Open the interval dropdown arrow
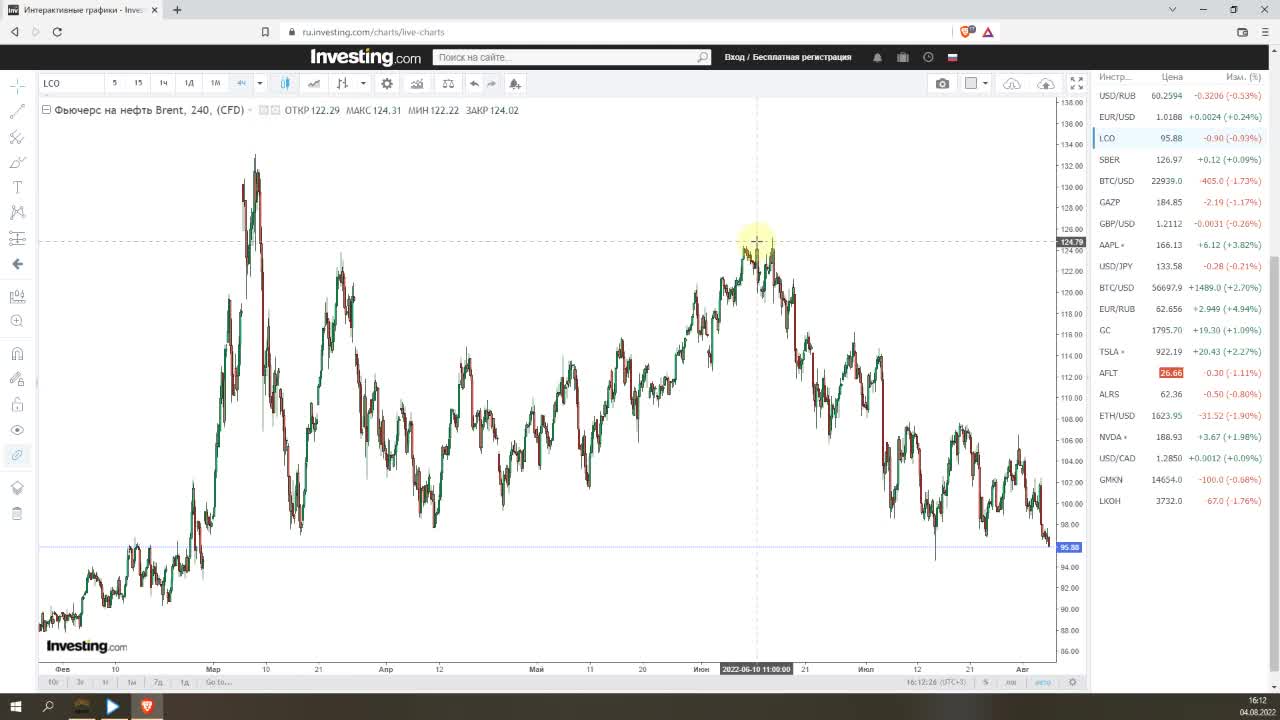 [x=260, y=83]
